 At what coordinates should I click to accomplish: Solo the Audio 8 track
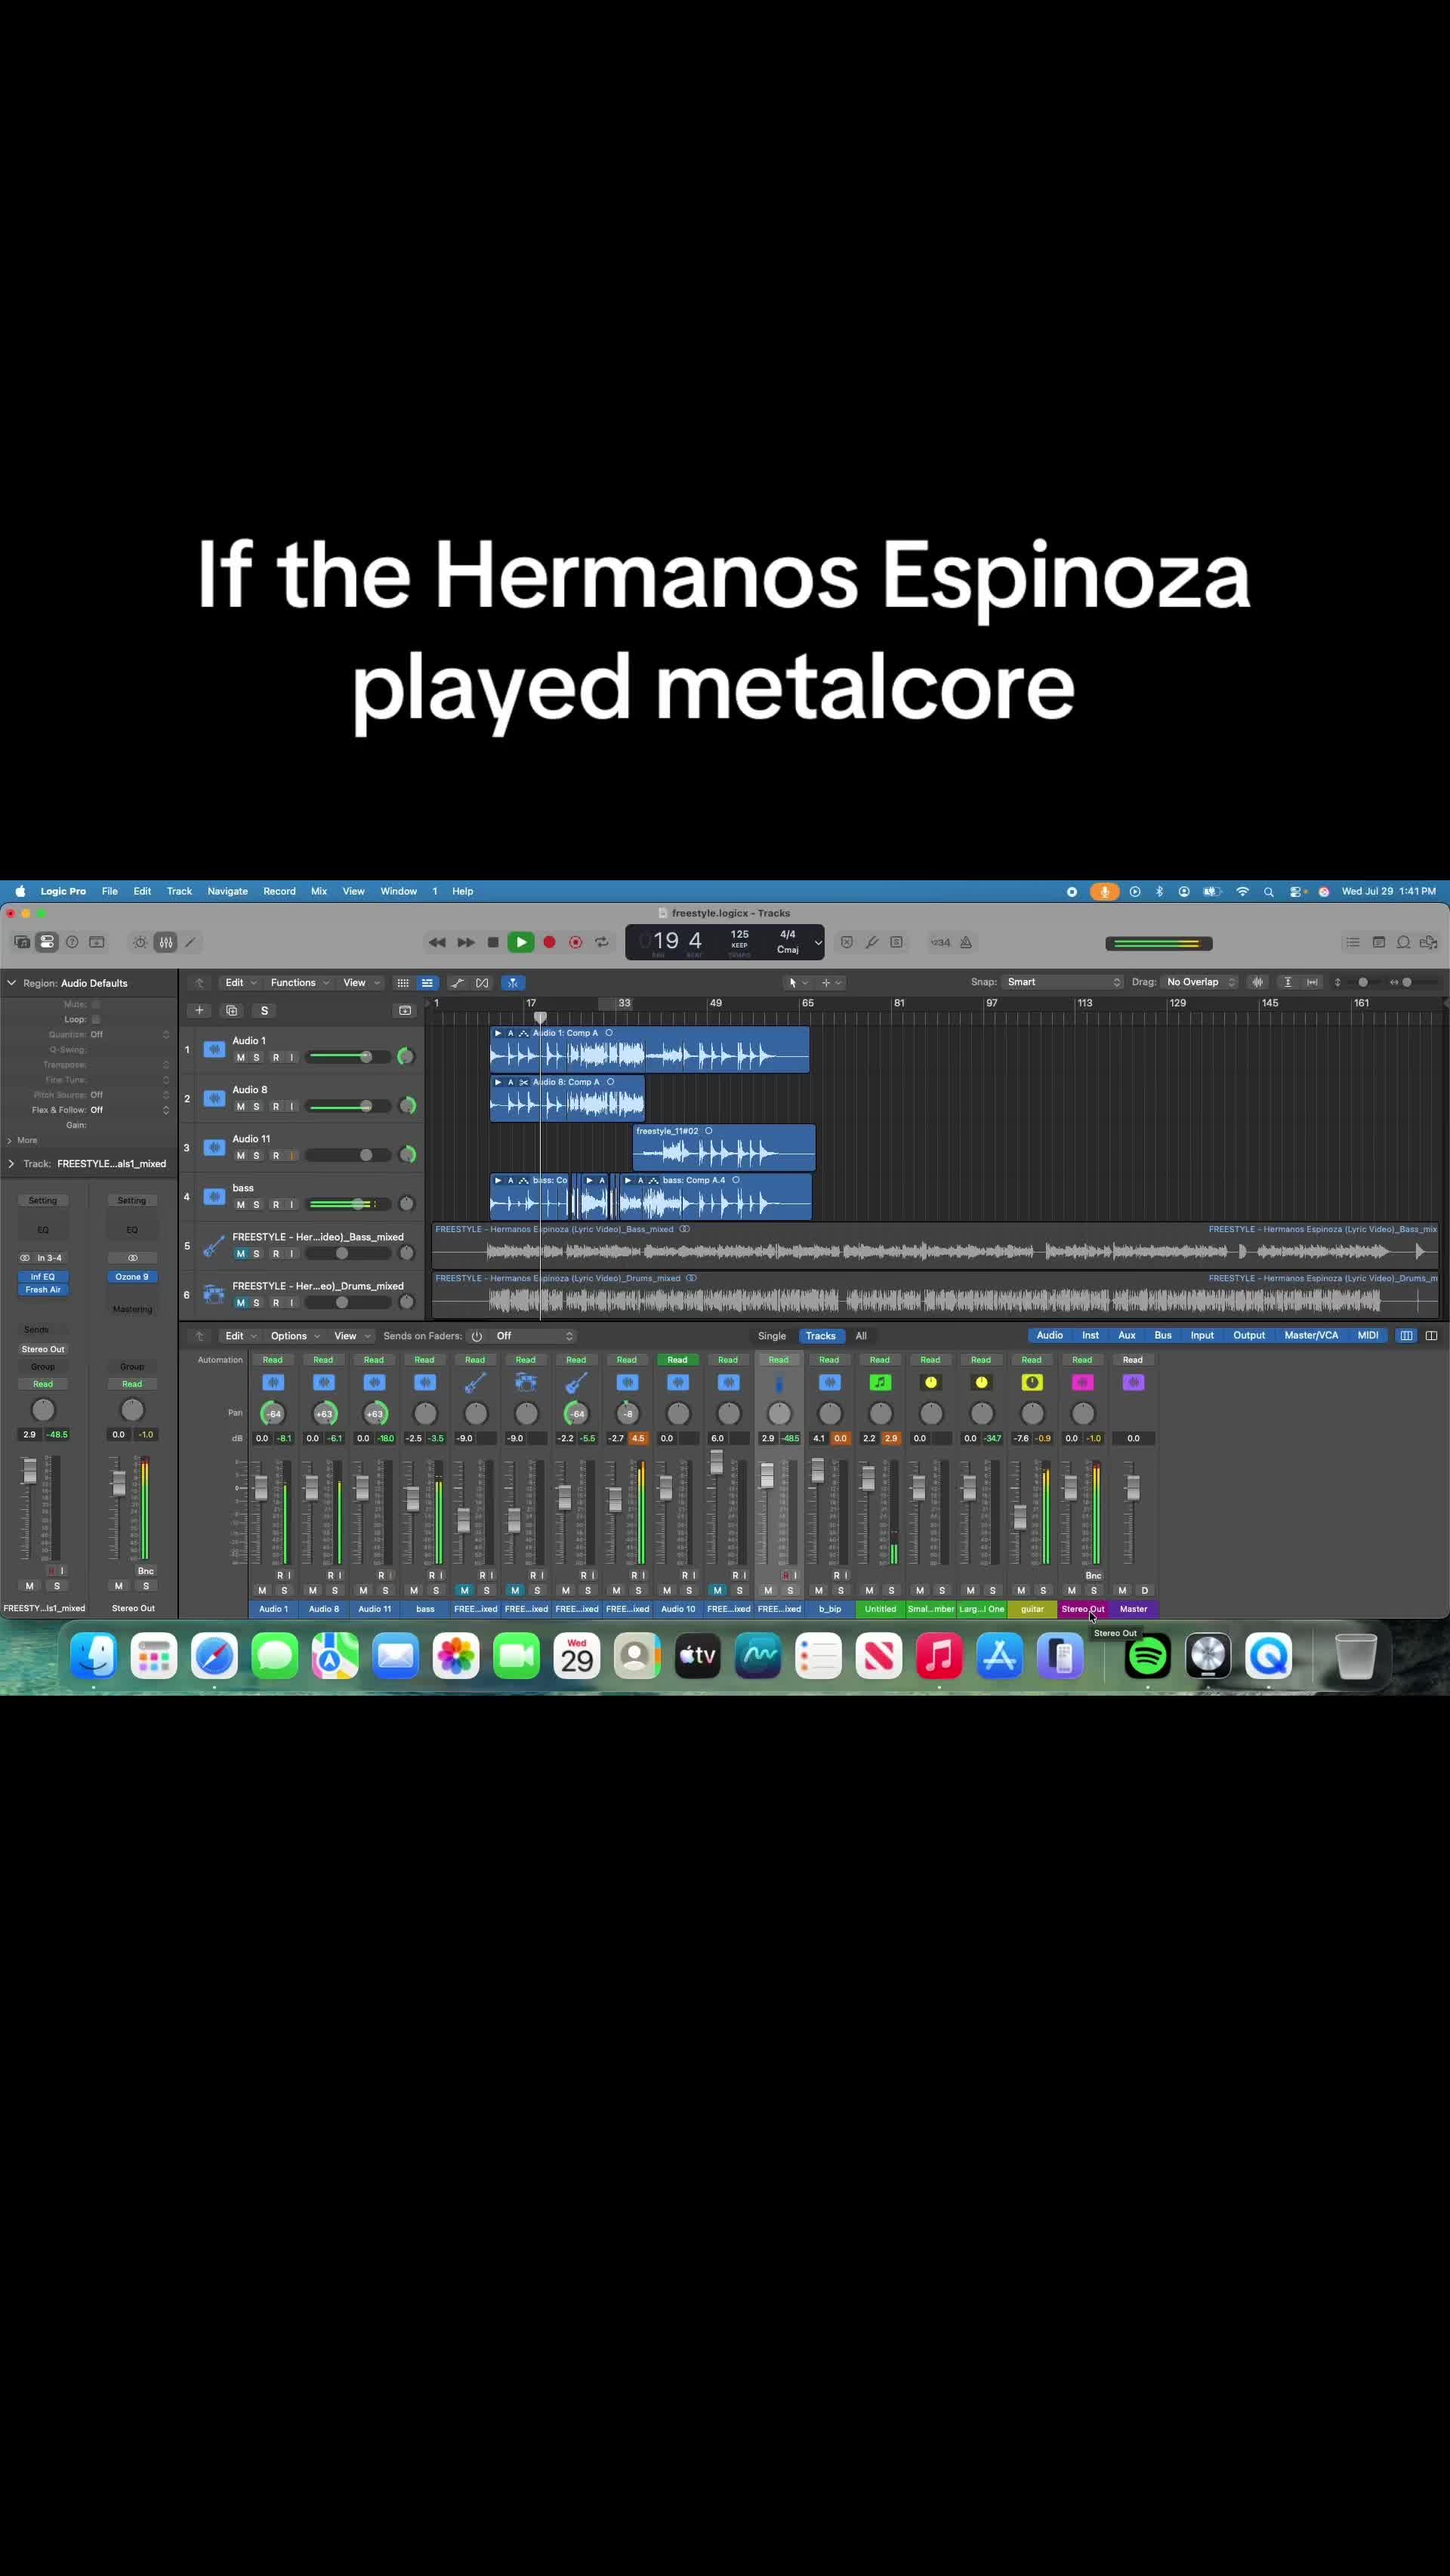[257, 1106]
